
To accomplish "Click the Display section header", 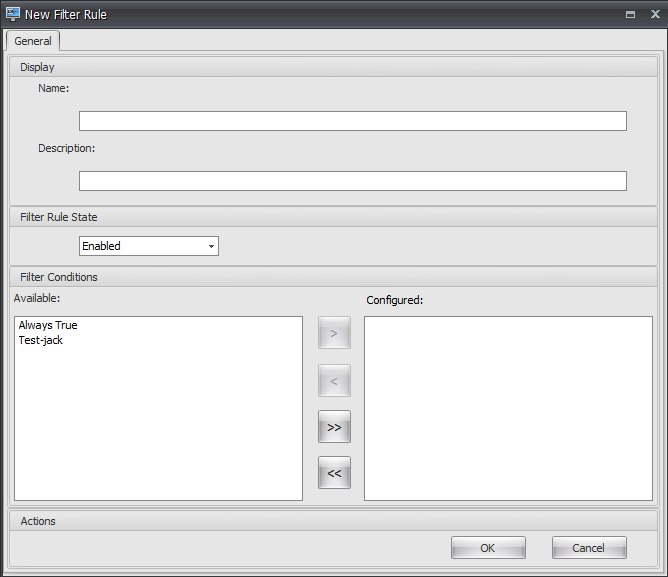I will [38, 67].
